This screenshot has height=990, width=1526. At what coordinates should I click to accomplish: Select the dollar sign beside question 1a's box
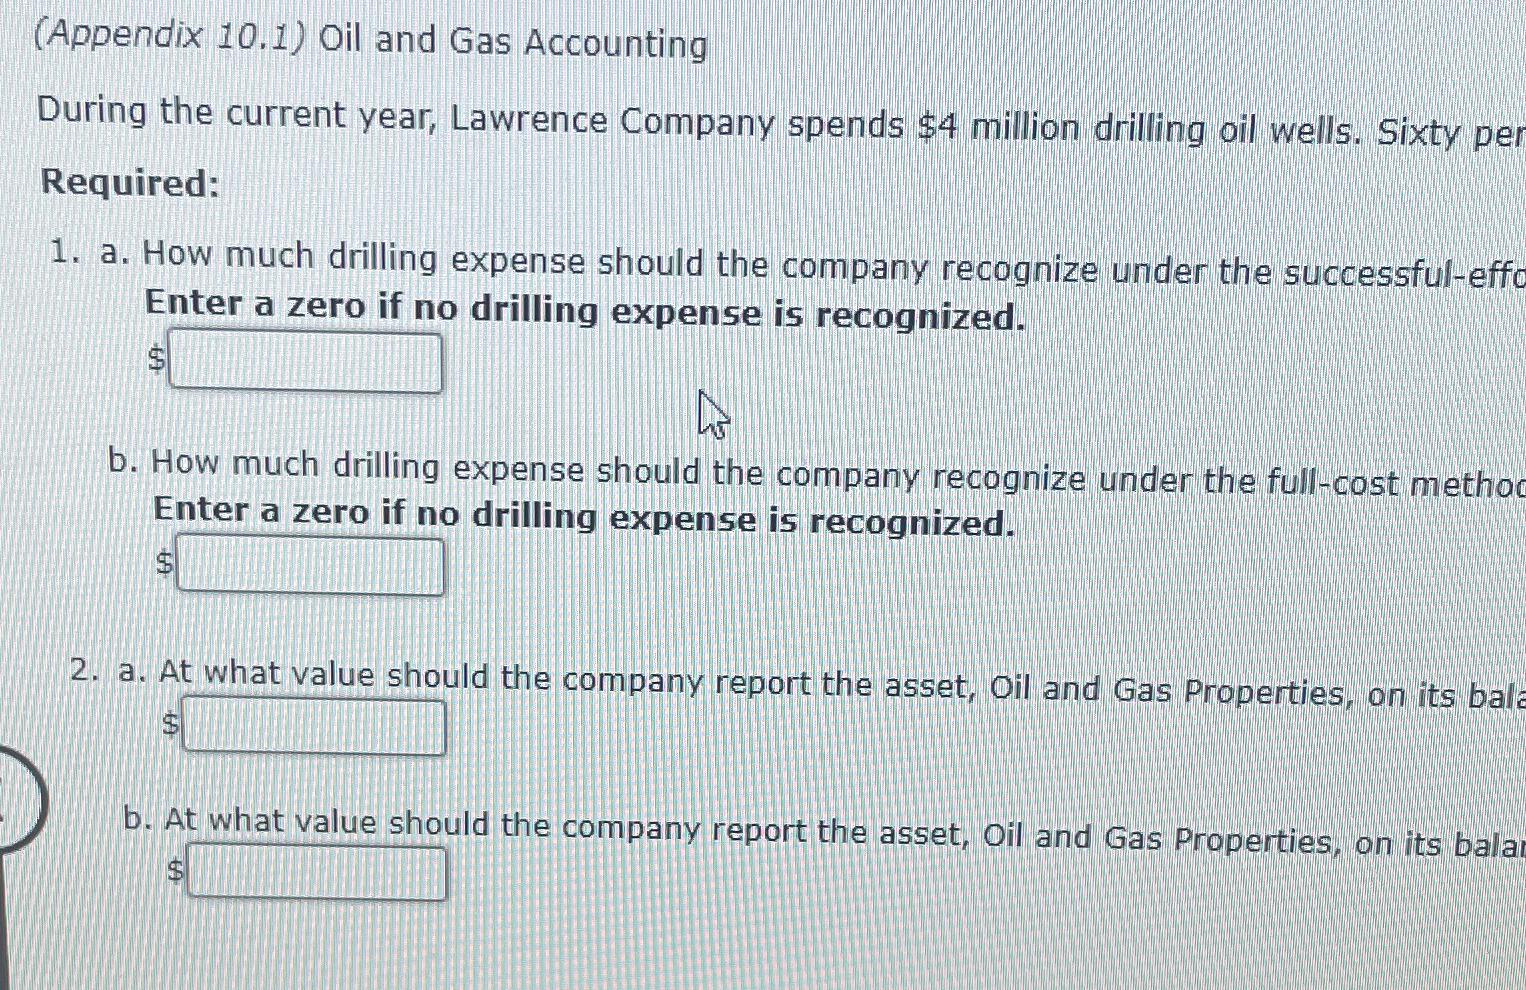click(x=157, y=362)
